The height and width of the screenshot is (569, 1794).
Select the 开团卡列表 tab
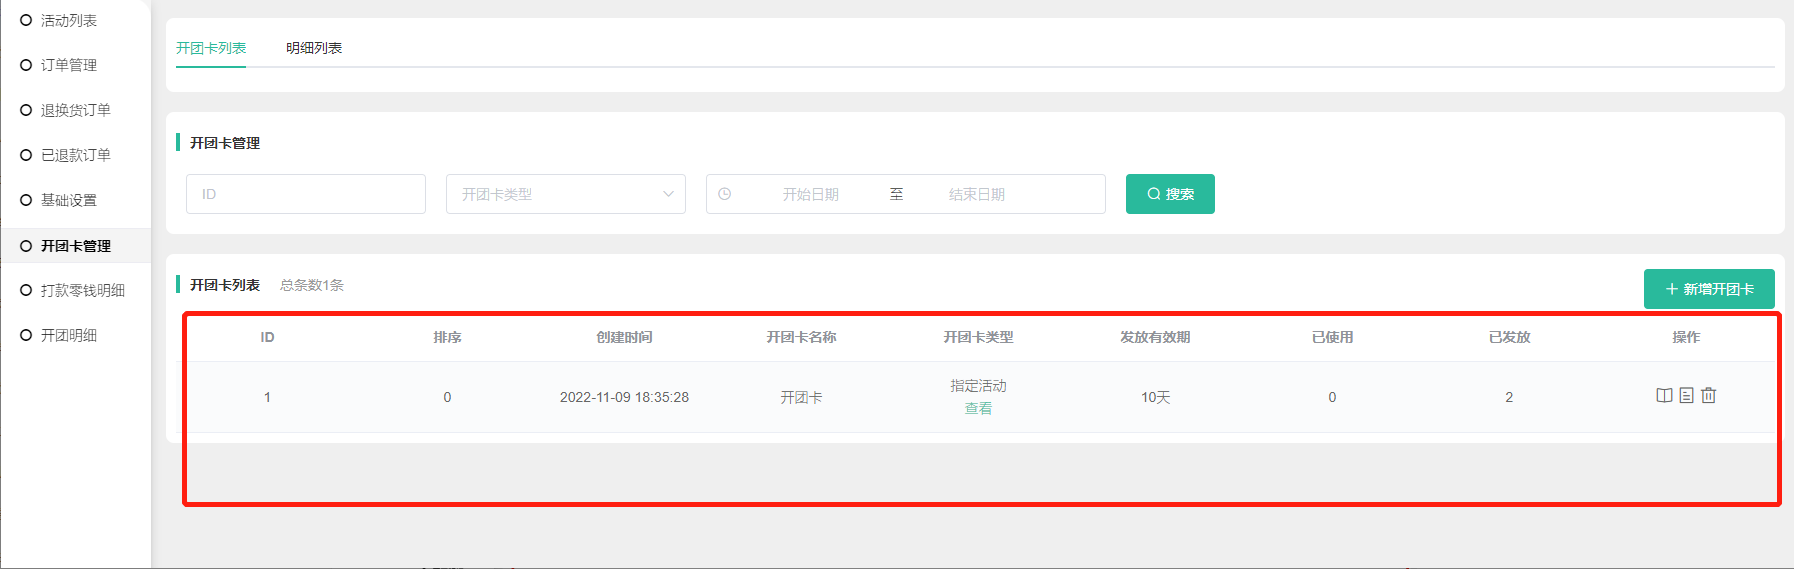(x=211, y=48)
